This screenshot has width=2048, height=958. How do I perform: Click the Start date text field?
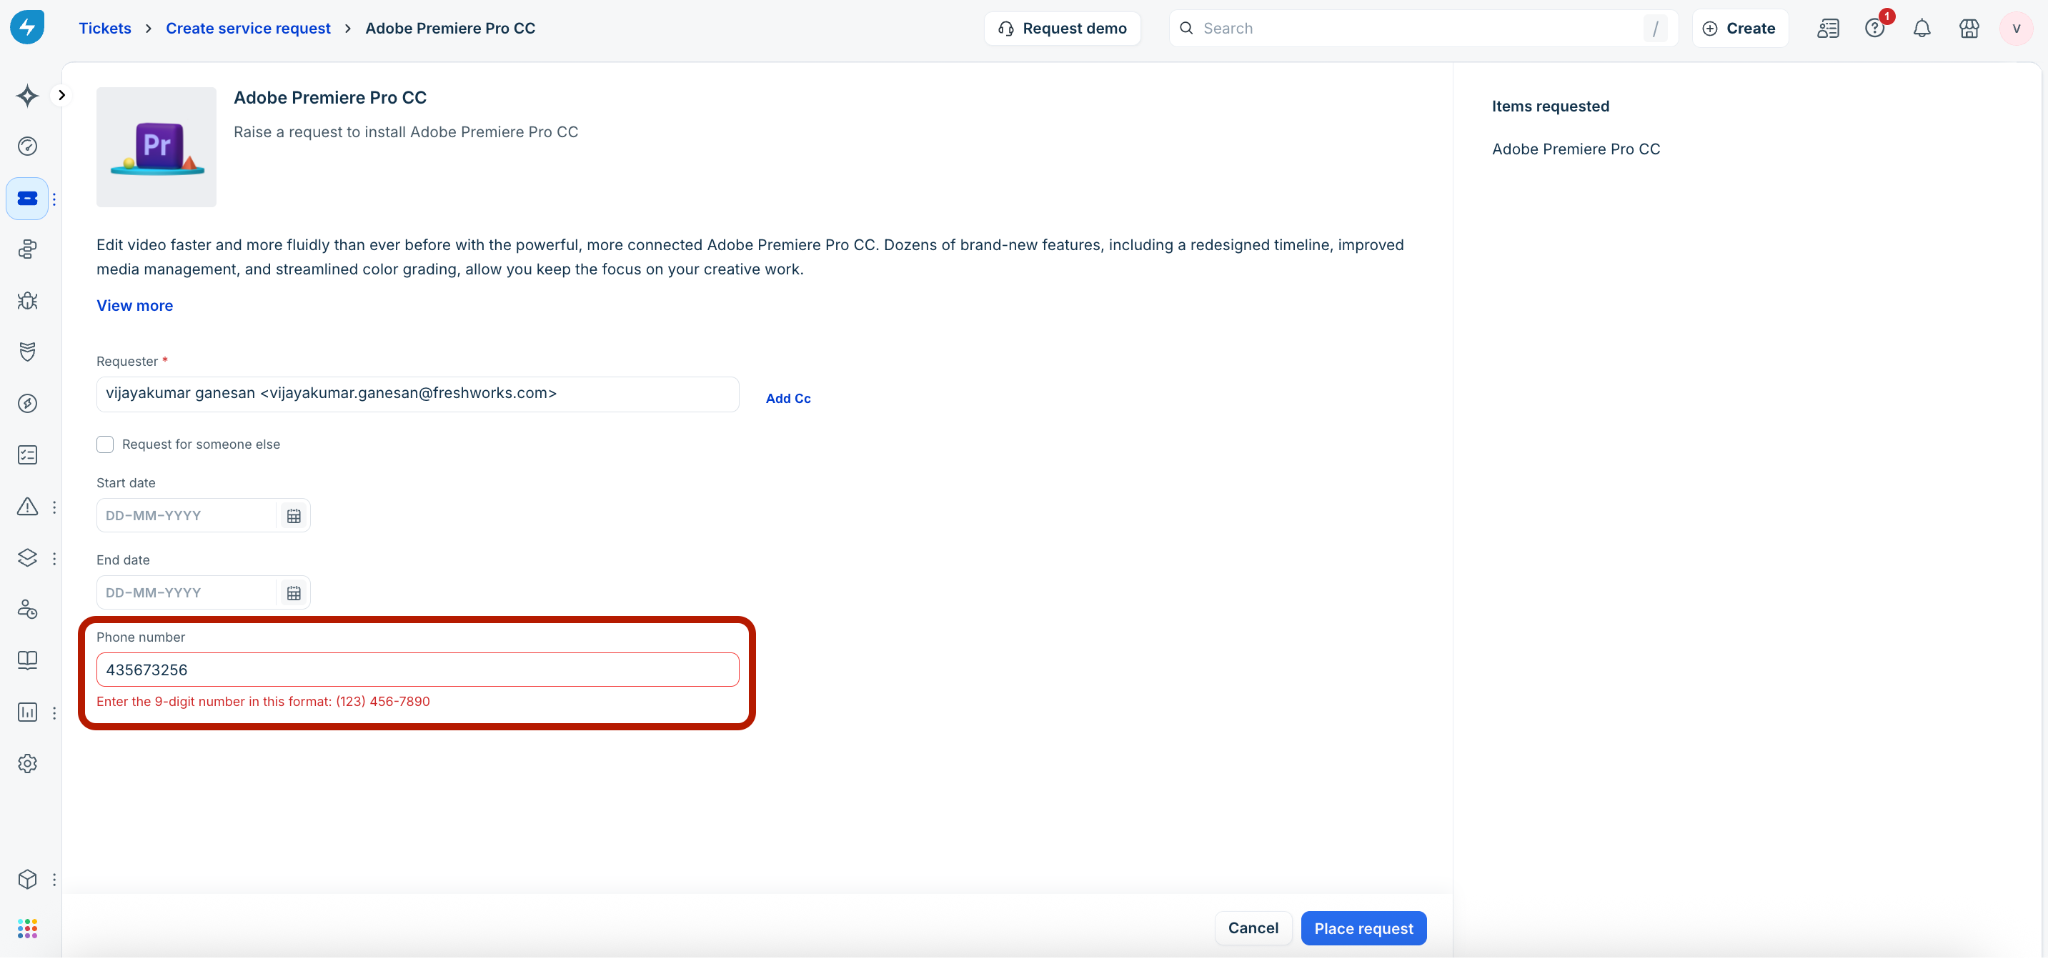(x=187, y=516)
